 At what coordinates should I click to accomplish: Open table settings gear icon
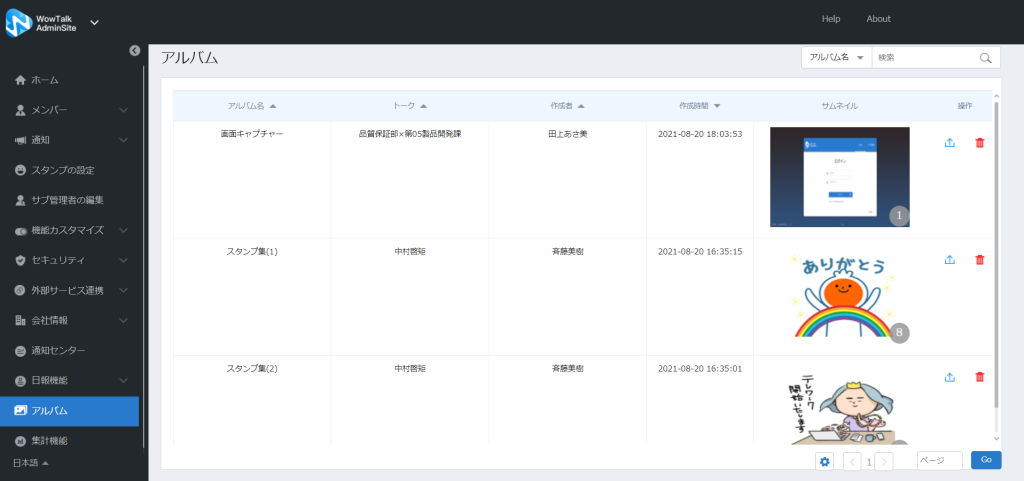point(825,461)
